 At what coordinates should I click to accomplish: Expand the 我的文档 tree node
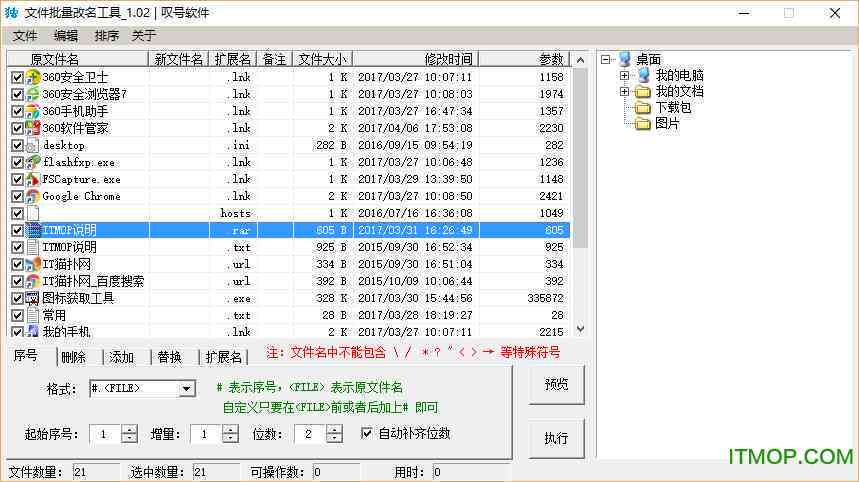click(x=625, y=91)
